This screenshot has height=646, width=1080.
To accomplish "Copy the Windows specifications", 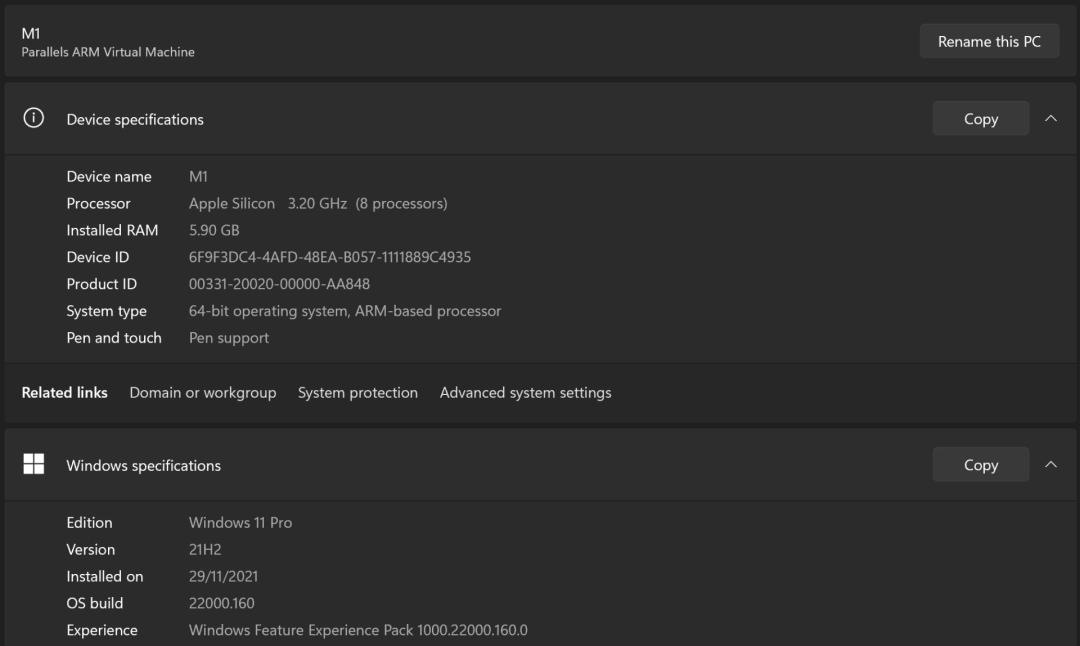I will point(980,464).
